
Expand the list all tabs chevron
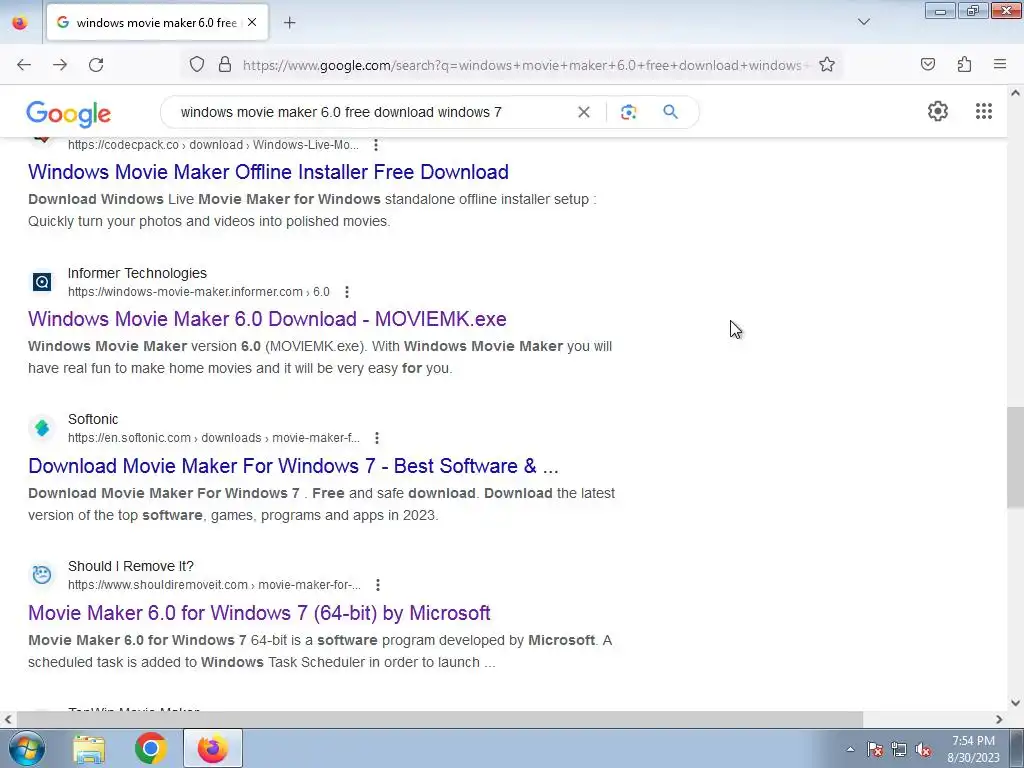tap(863, 23)
